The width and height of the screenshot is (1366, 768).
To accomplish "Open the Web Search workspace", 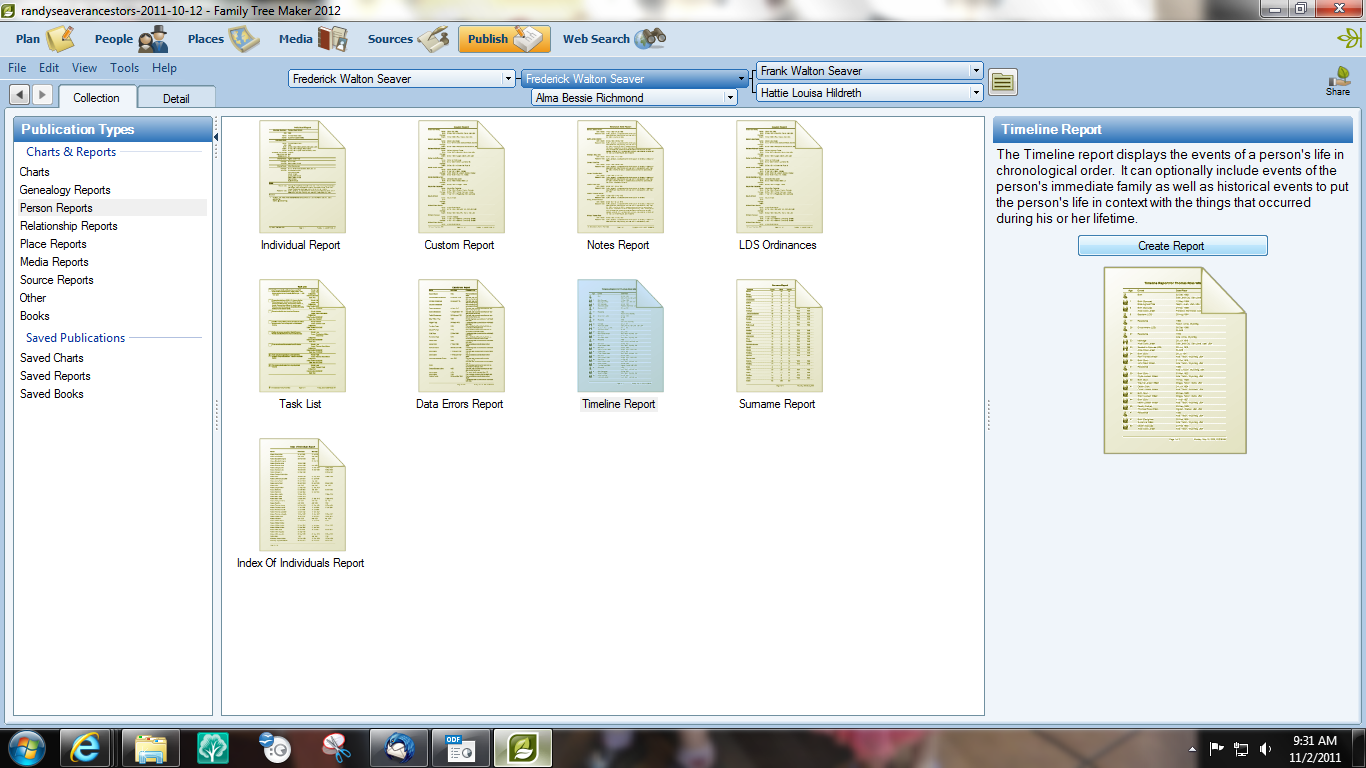I will click(x=613, y=39).
